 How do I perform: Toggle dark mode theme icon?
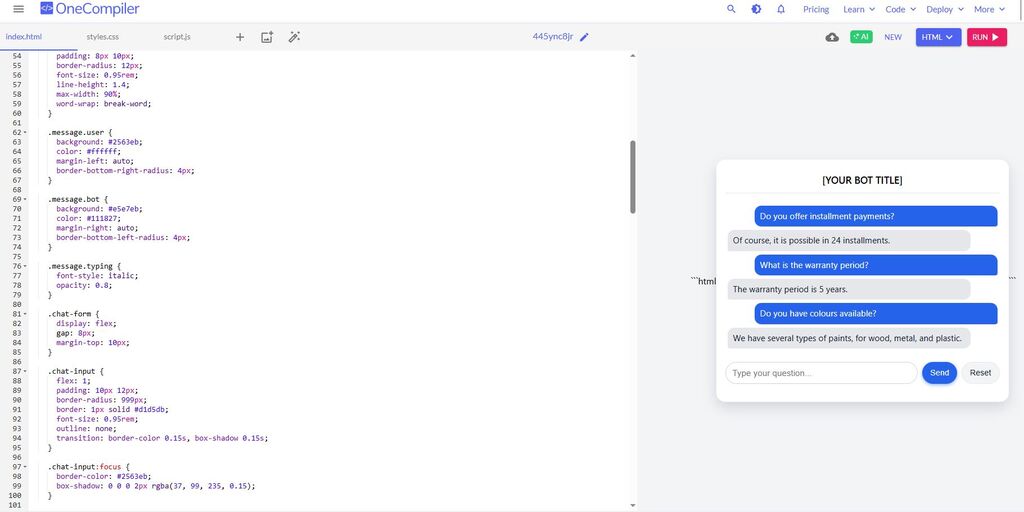756,9
